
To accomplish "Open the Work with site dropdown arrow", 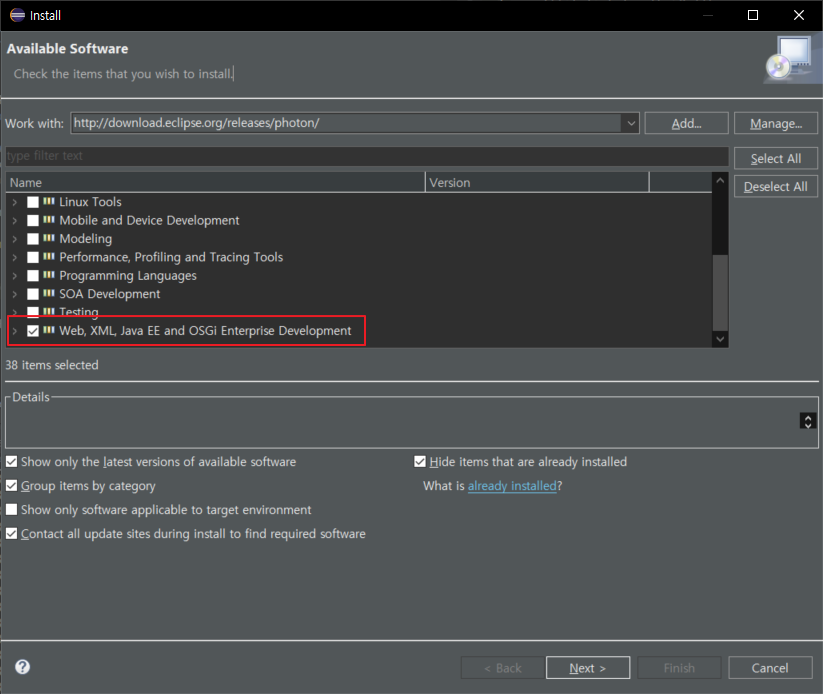I will point(630,123).
